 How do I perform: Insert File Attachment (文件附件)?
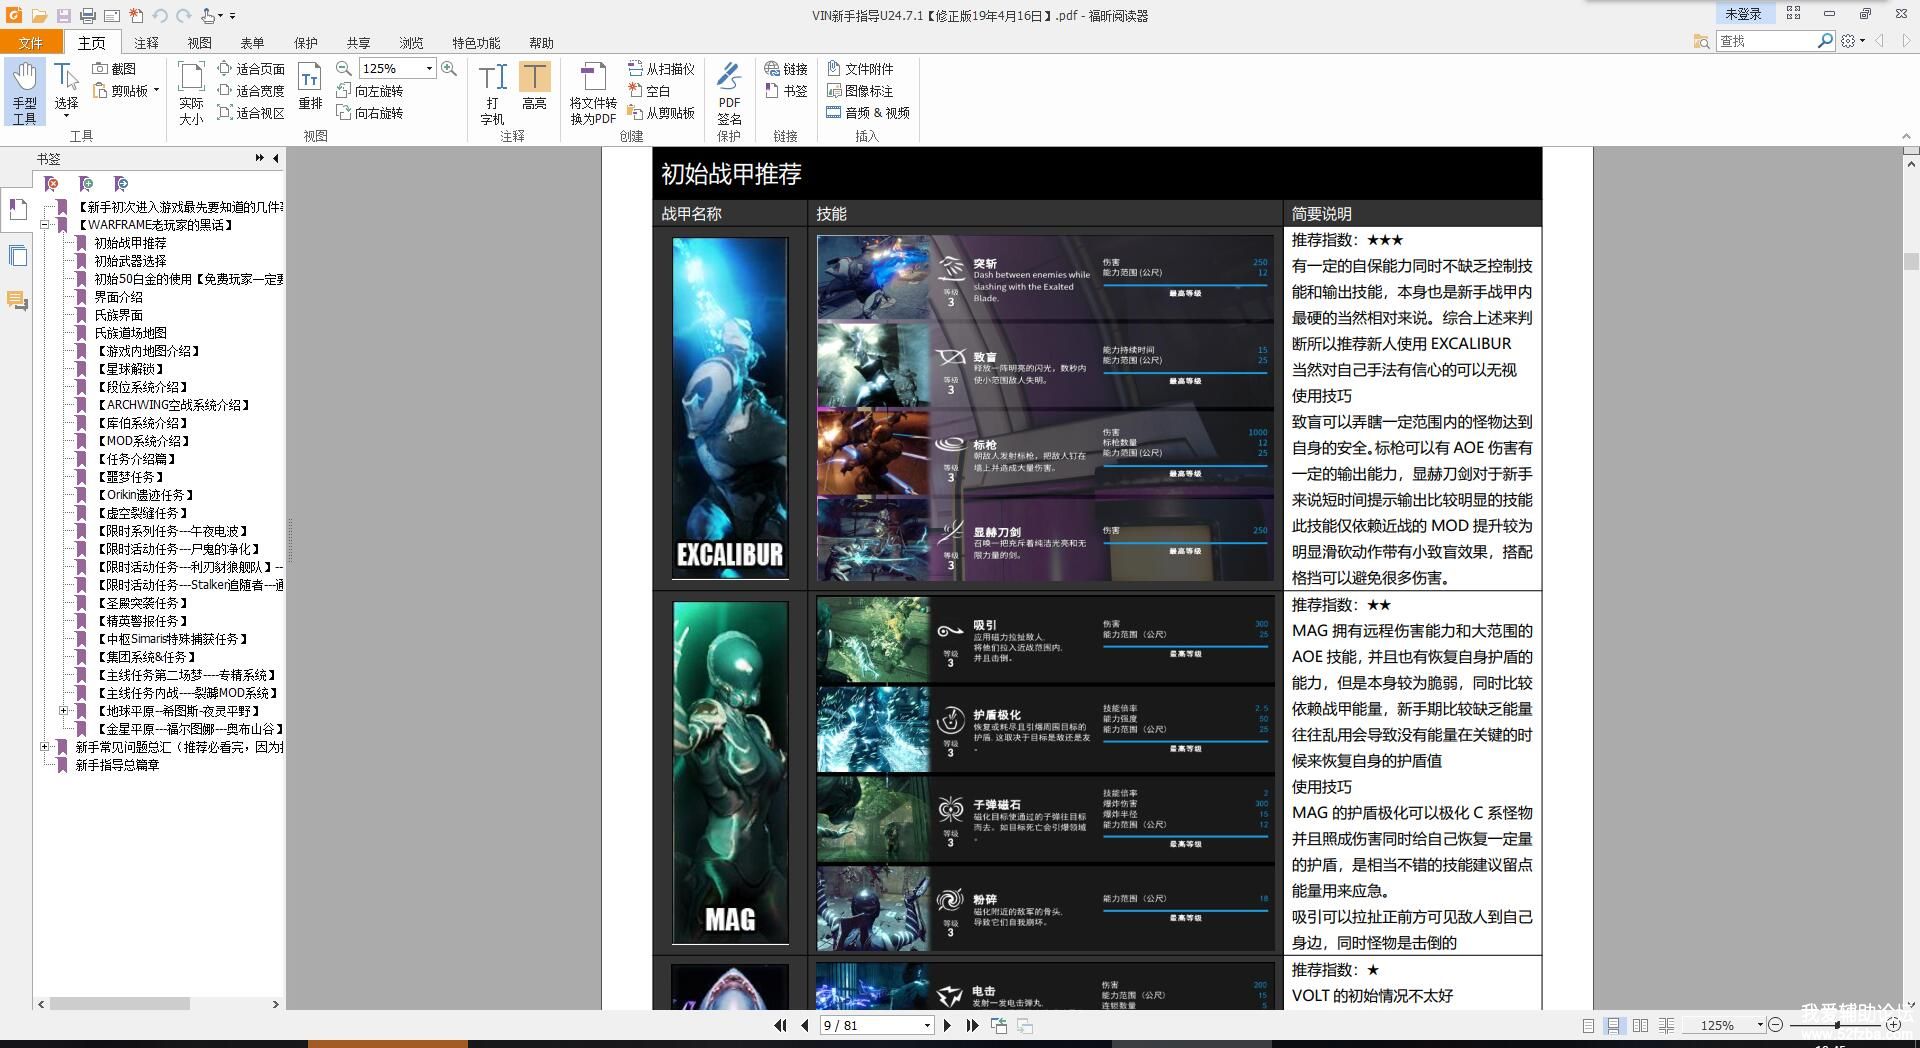[860, 68]
